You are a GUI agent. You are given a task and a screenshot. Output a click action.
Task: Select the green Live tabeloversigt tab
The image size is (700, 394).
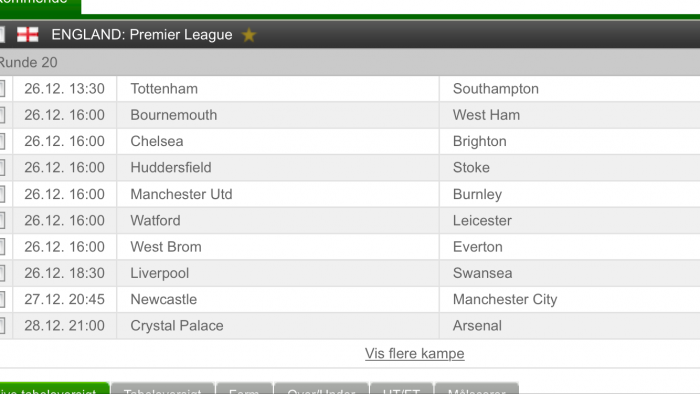[54, 388]
